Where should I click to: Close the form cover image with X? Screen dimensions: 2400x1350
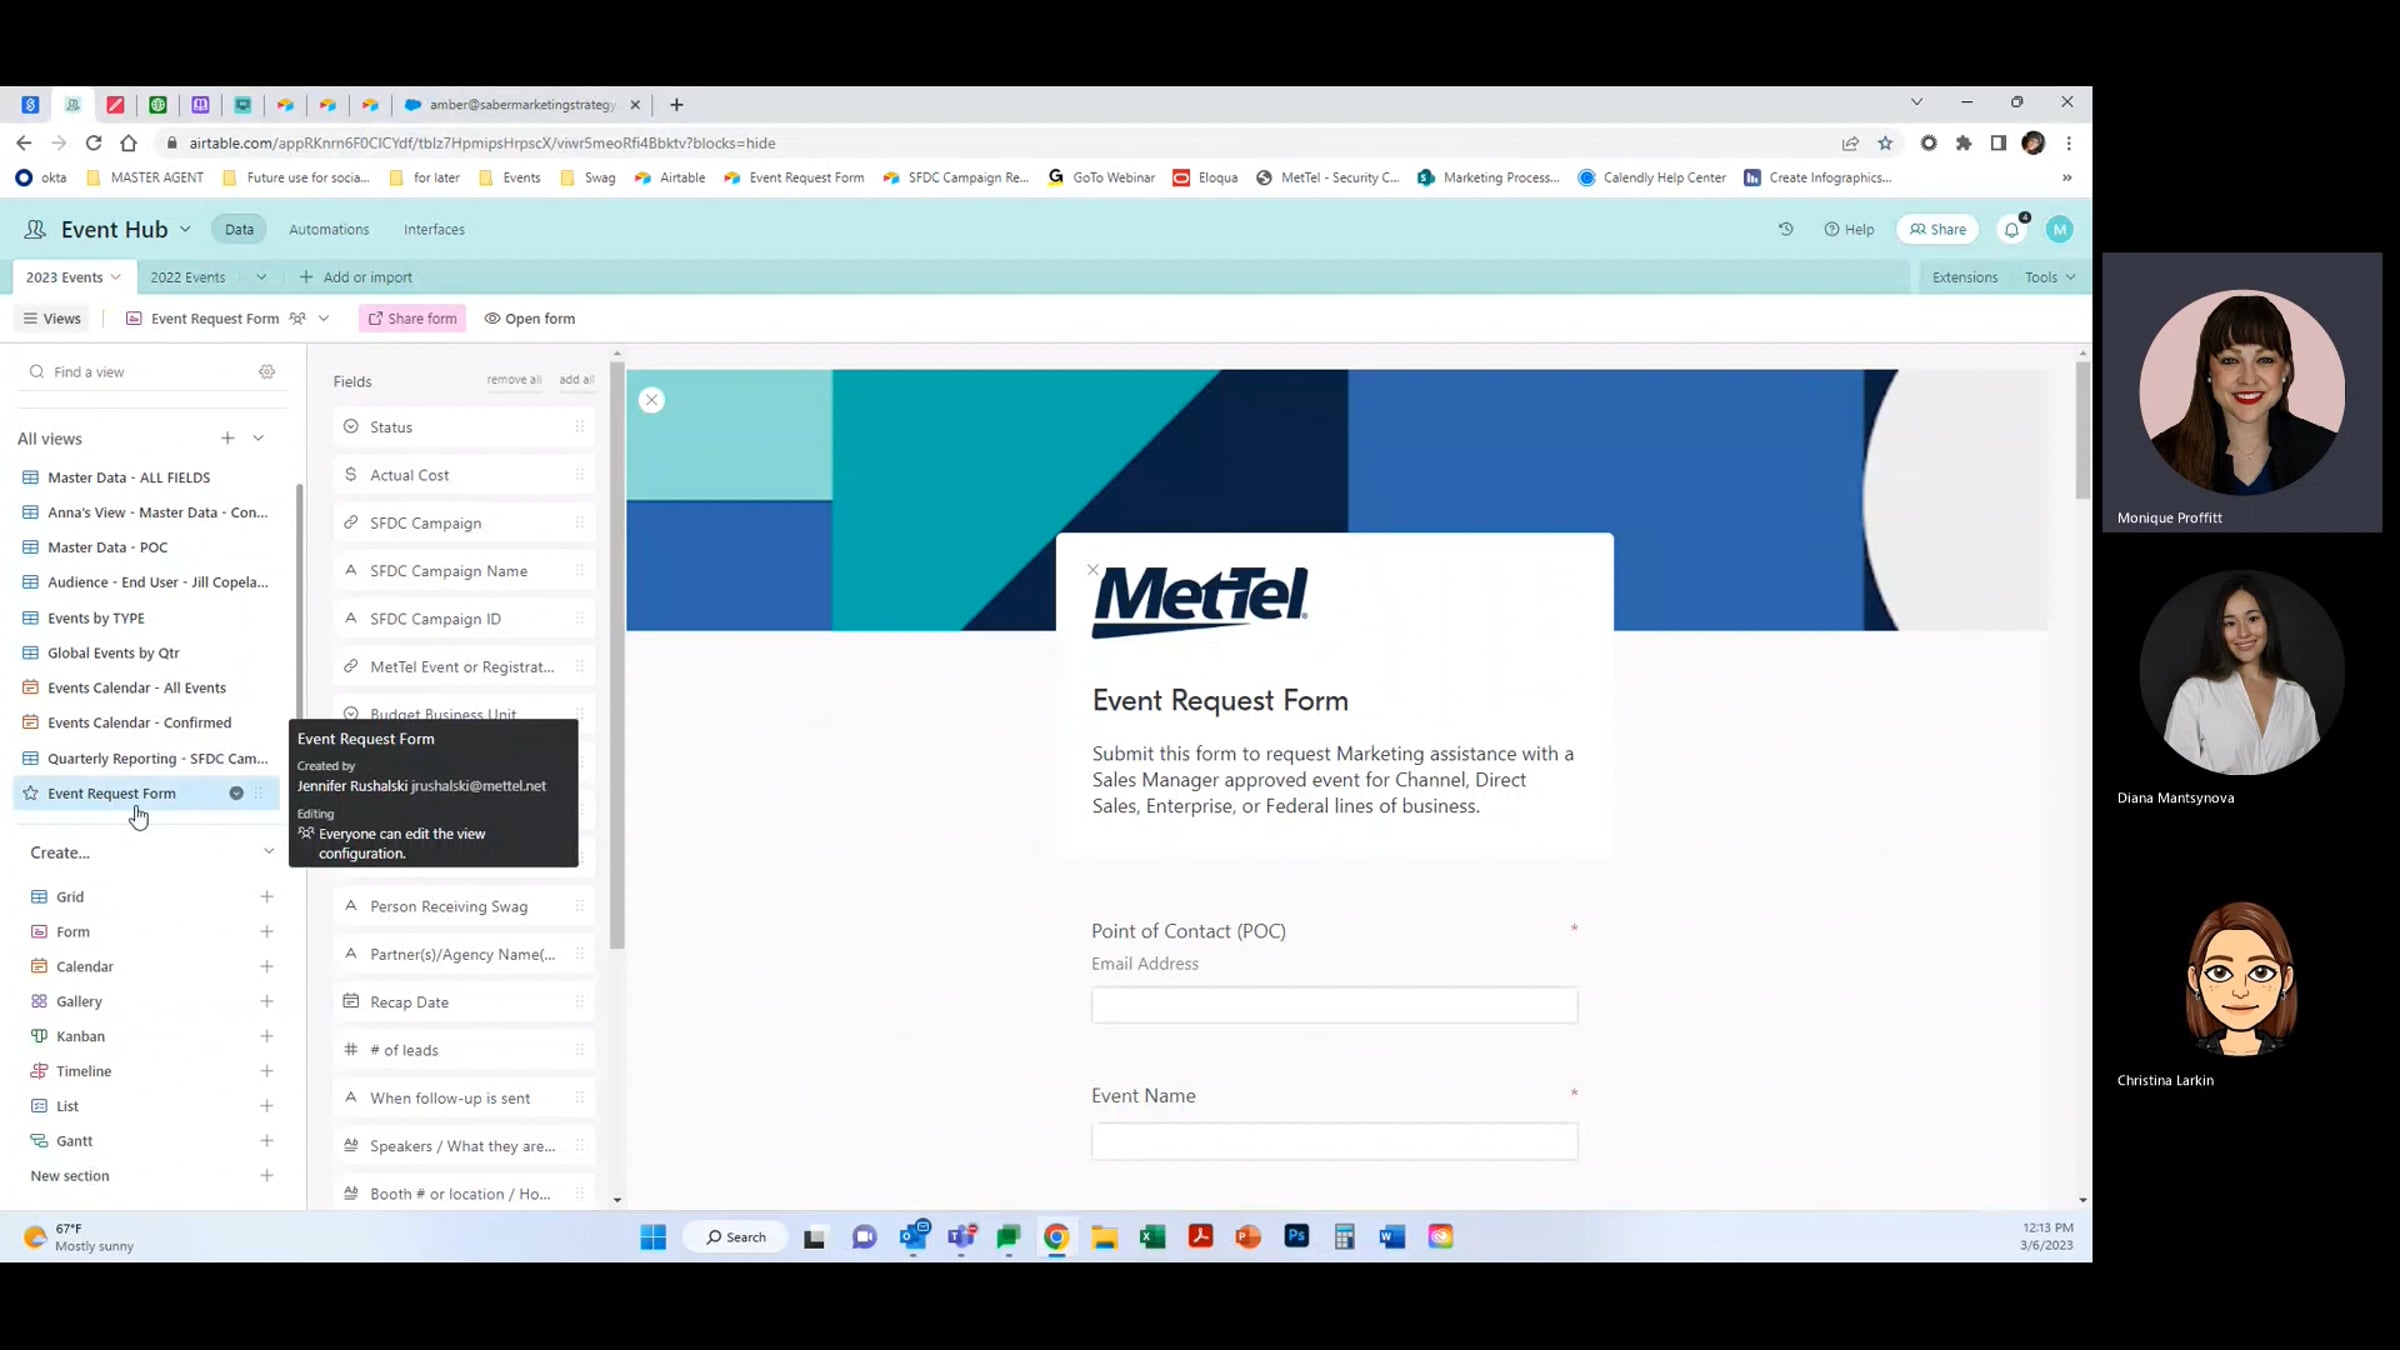(651, 400)
